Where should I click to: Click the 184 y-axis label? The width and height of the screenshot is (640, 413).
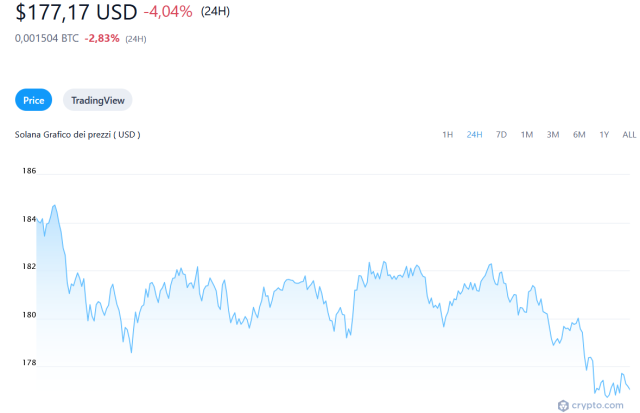click(29, 219)
